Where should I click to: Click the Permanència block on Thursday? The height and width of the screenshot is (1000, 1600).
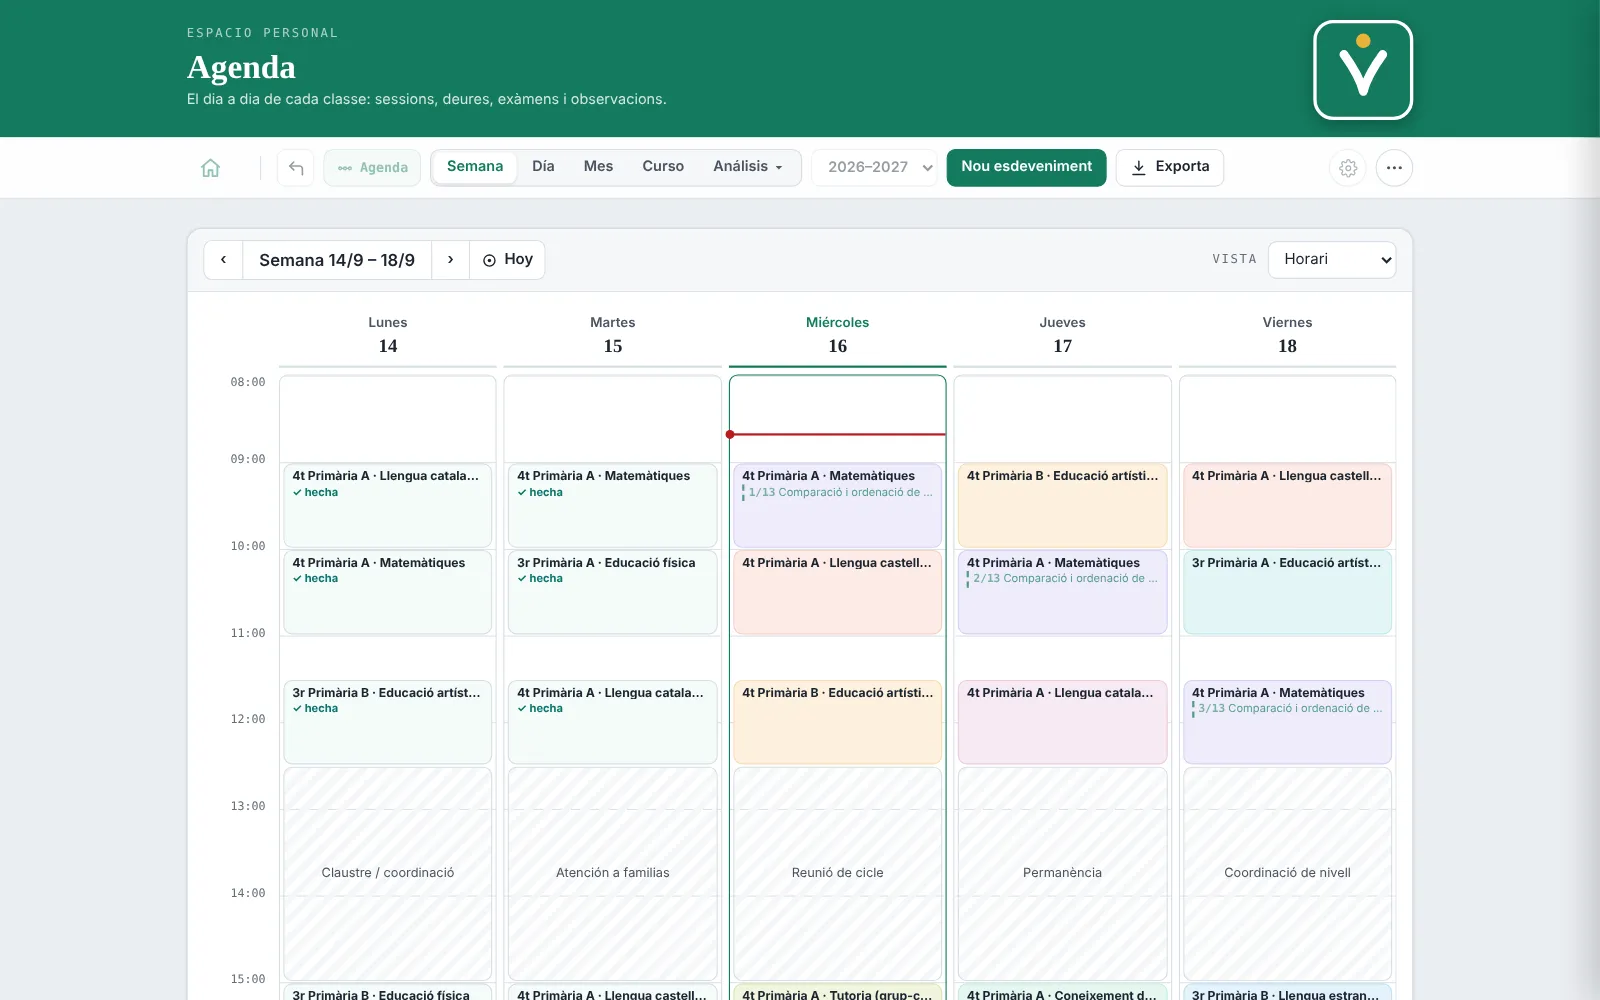(1063, 873)
